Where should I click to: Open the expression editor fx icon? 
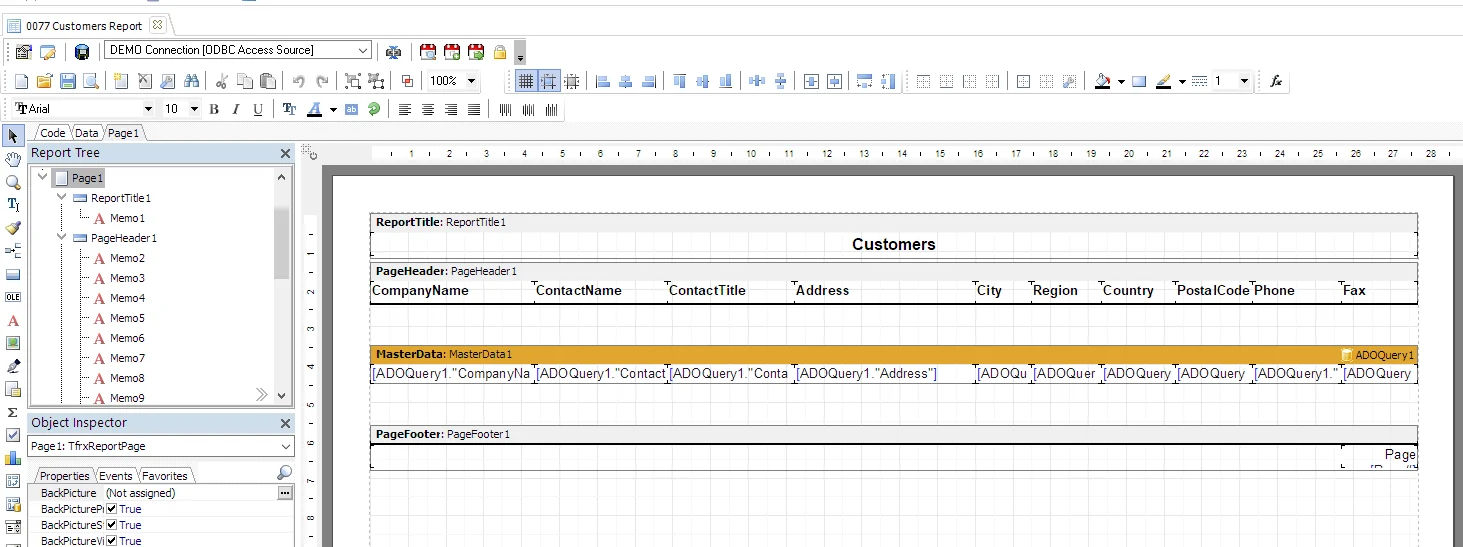[1276, 81]
